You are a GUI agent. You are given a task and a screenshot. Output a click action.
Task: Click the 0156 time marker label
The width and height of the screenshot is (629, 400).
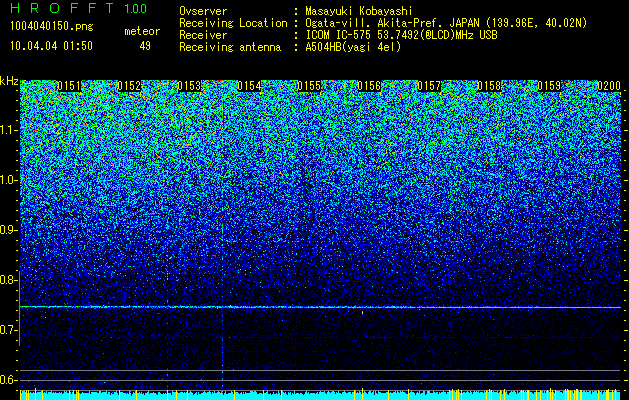[369, 86]
